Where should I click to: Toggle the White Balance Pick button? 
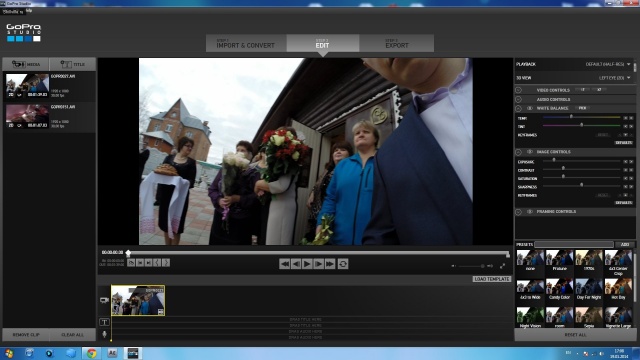click(x=582, y=108)
